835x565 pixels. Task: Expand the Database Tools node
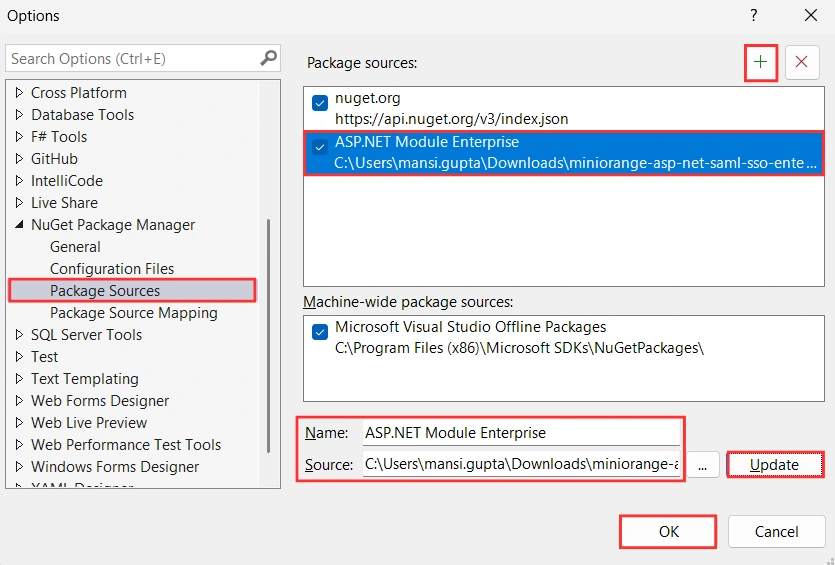(x=19, y=114)
